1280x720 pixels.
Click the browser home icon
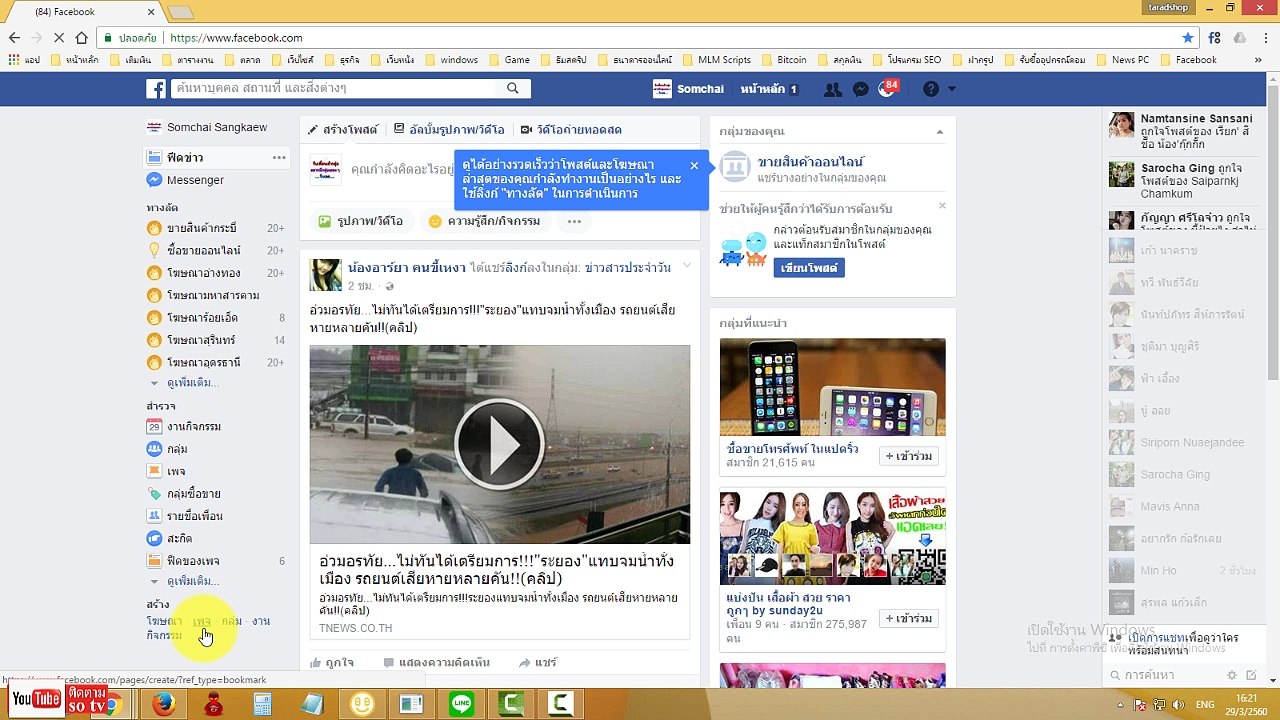click(x=81, y=38)
